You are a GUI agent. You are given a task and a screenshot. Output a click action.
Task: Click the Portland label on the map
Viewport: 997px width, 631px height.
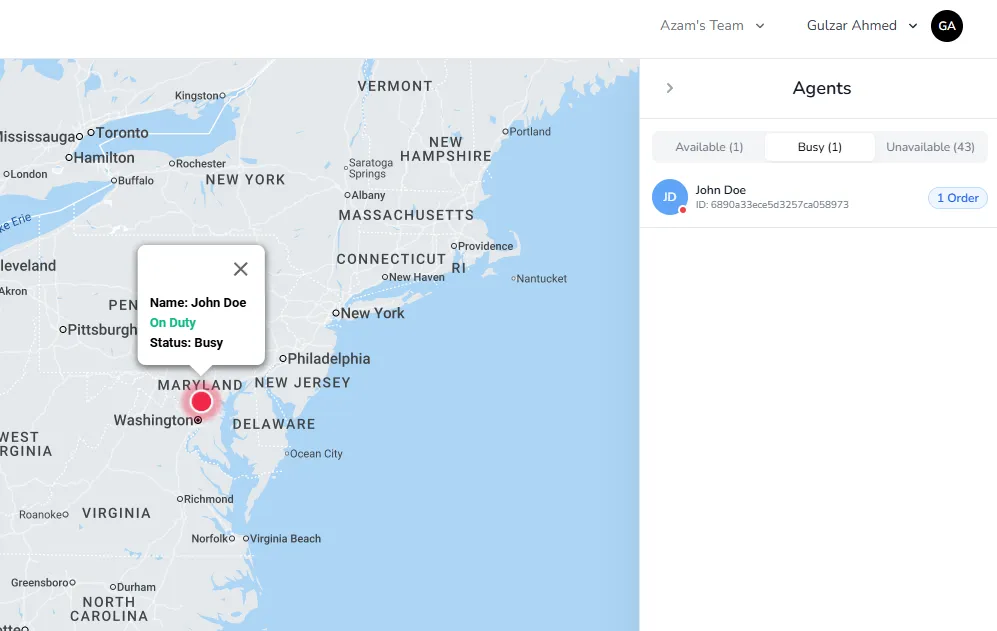pos(530,132)
